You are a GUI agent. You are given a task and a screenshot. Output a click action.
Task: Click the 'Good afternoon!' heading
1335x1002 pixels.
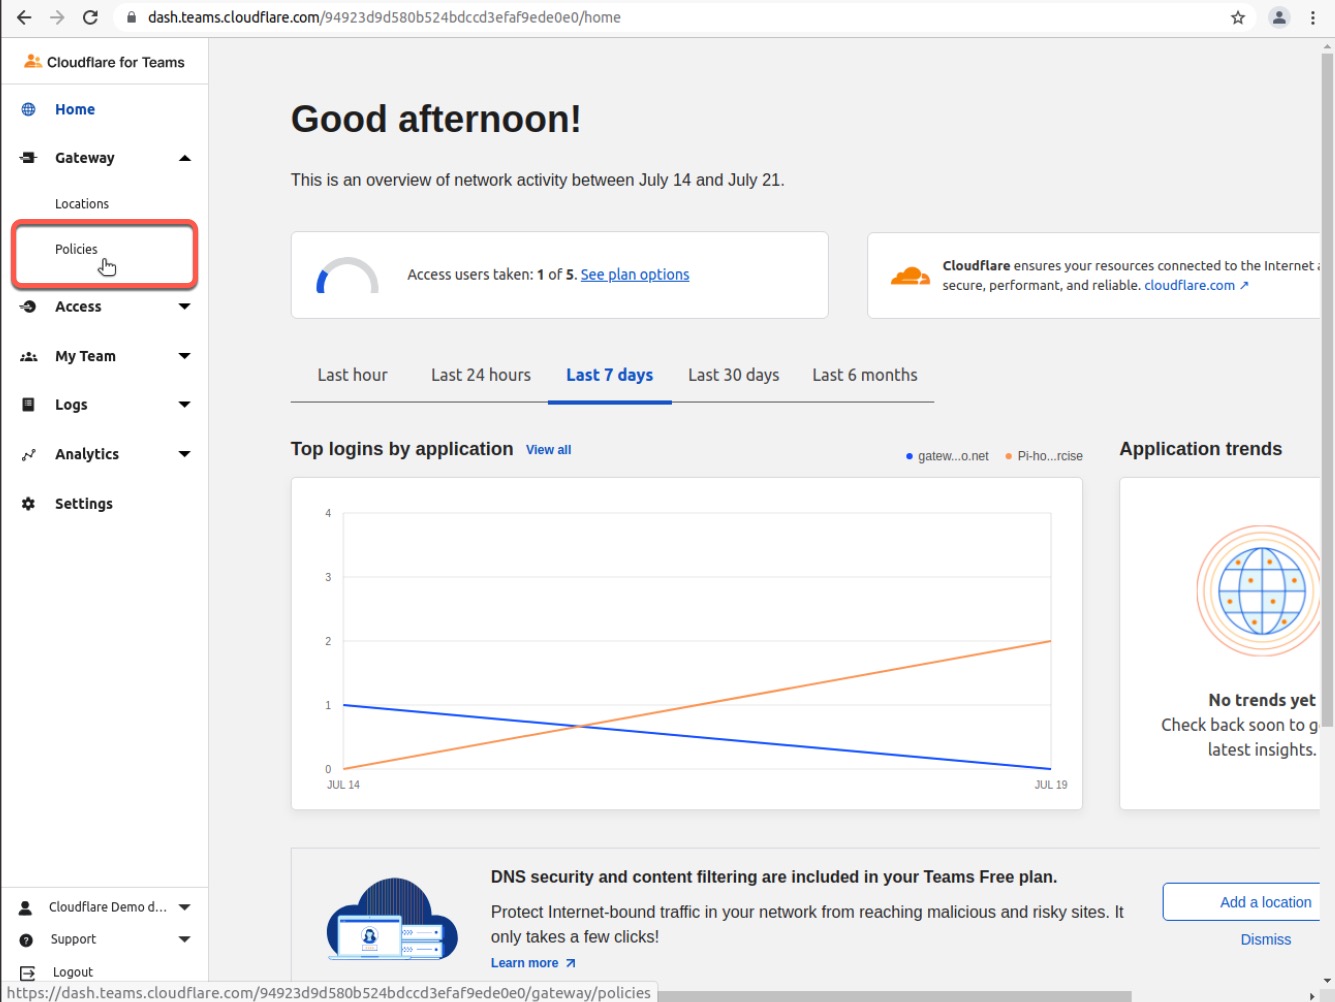[436, 119]
